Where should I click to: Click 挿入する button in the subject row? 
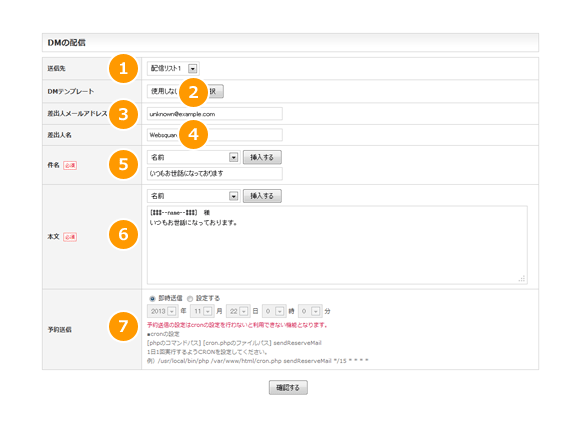(x=262, y=157)
